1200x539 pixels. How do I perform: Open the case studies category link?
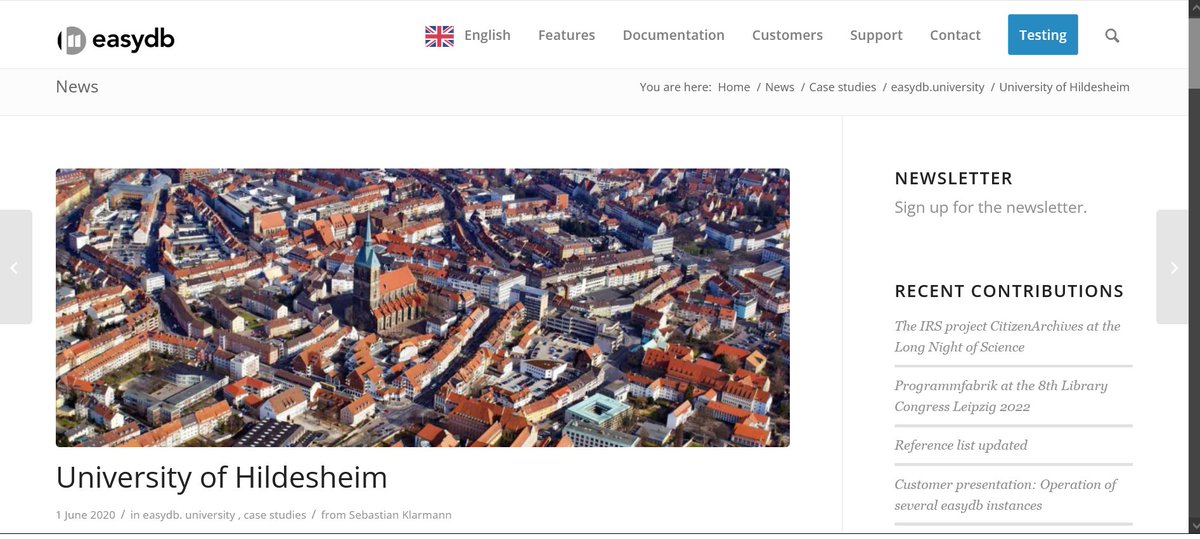275,515
